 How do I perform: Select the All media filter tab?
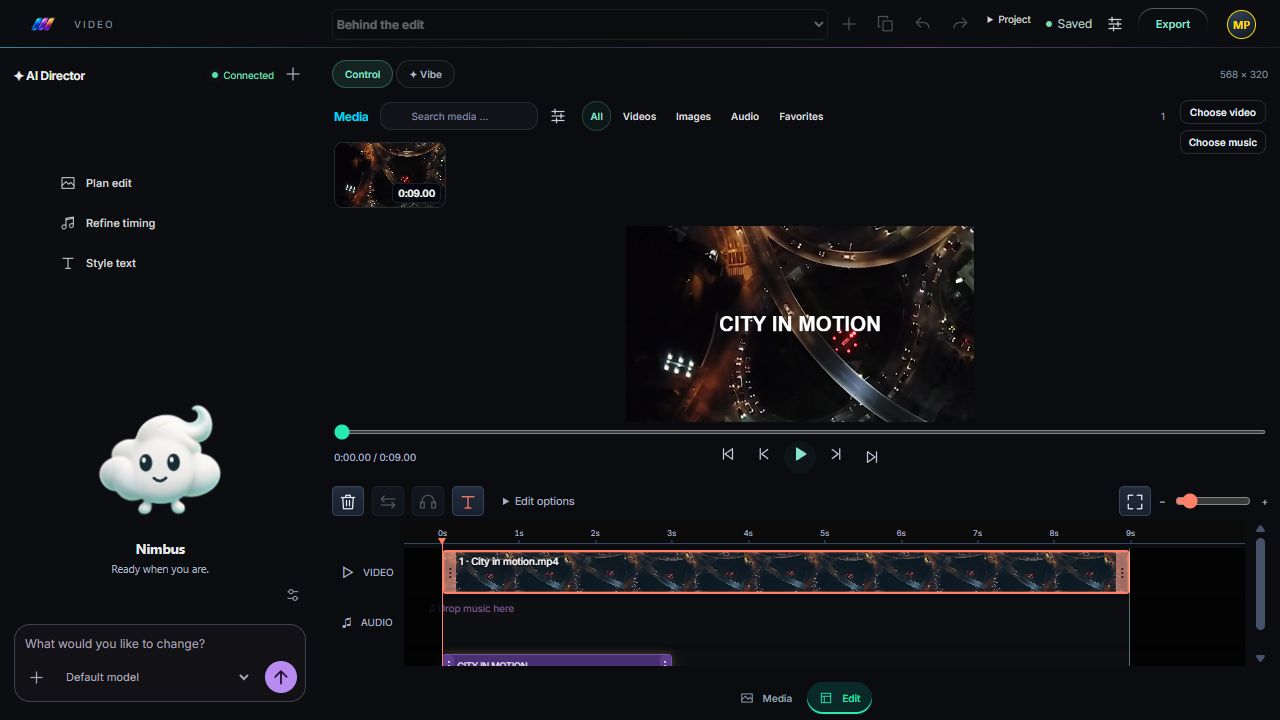coord(596,116)
